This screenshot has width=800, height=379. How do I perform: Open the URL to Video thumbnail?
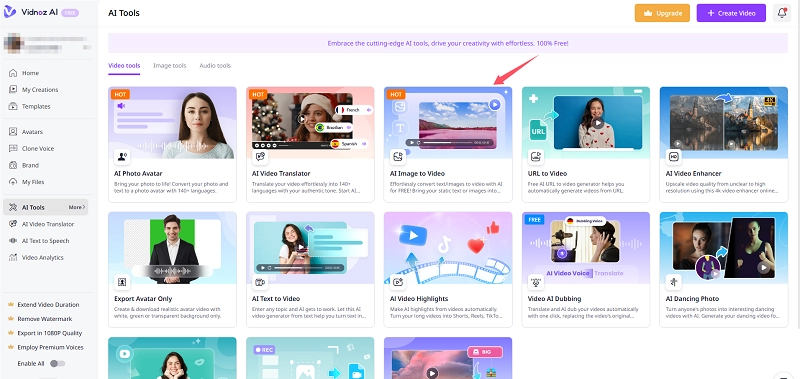tap(586, 122)
